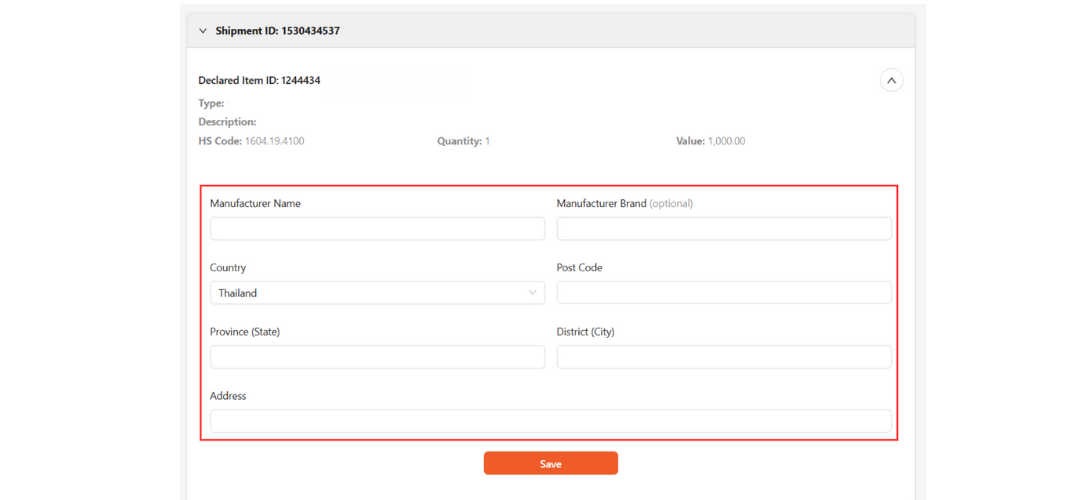Click the Declared Item ID 1244434 heading

point(259,80)
